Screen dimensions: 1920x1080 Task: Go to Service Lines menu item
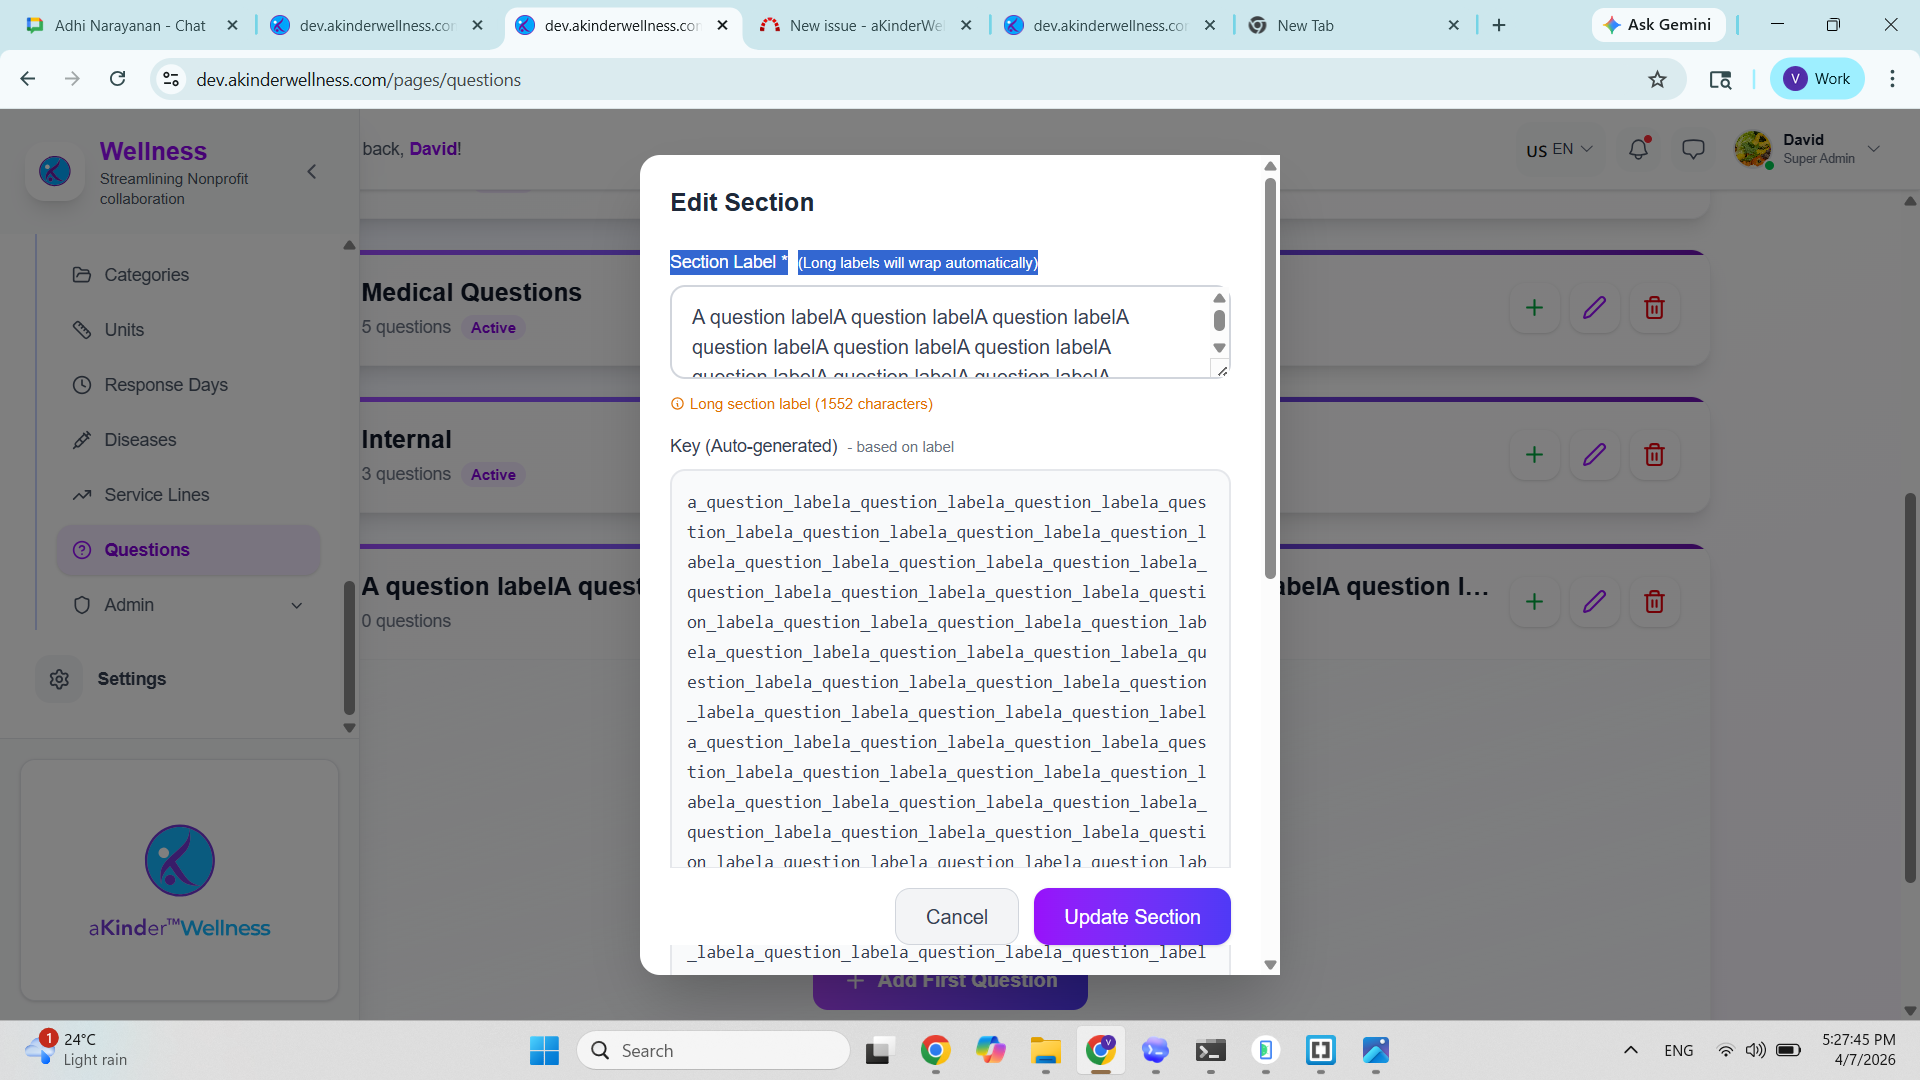pyautogui.click(x=156, y=495)
